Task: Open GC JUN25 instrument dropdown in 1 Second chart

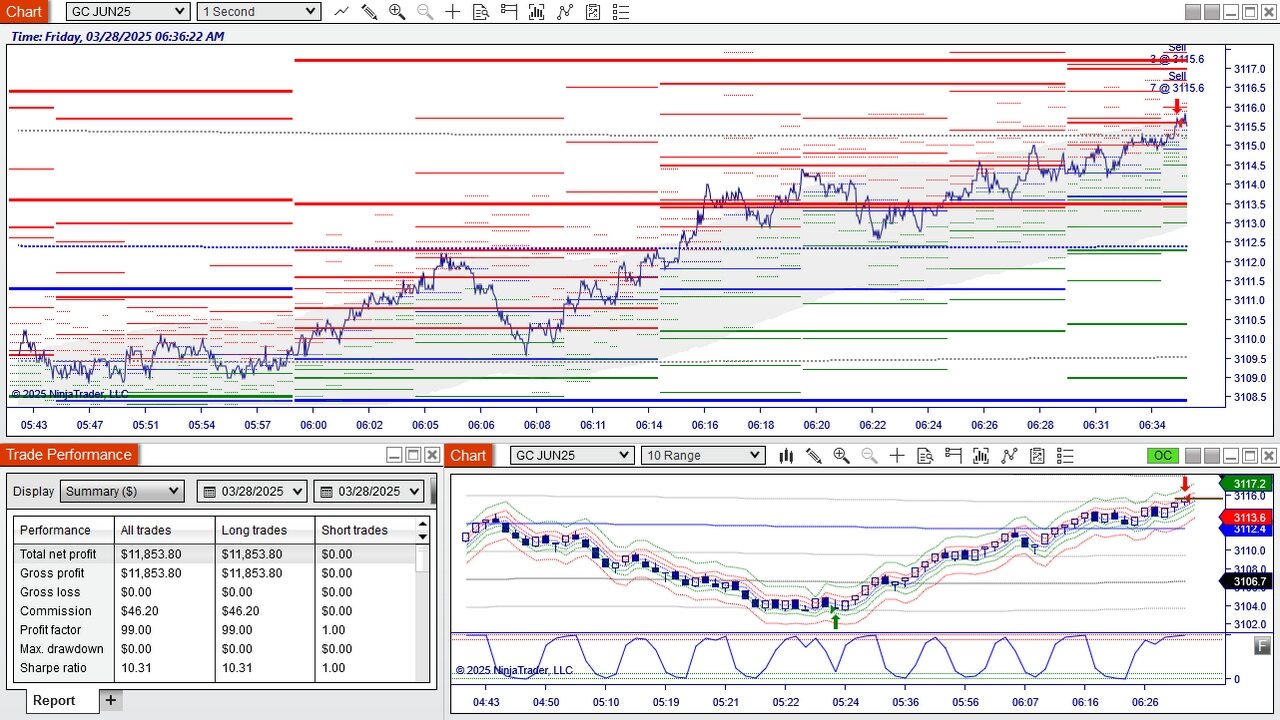Action: click(128, 12)
